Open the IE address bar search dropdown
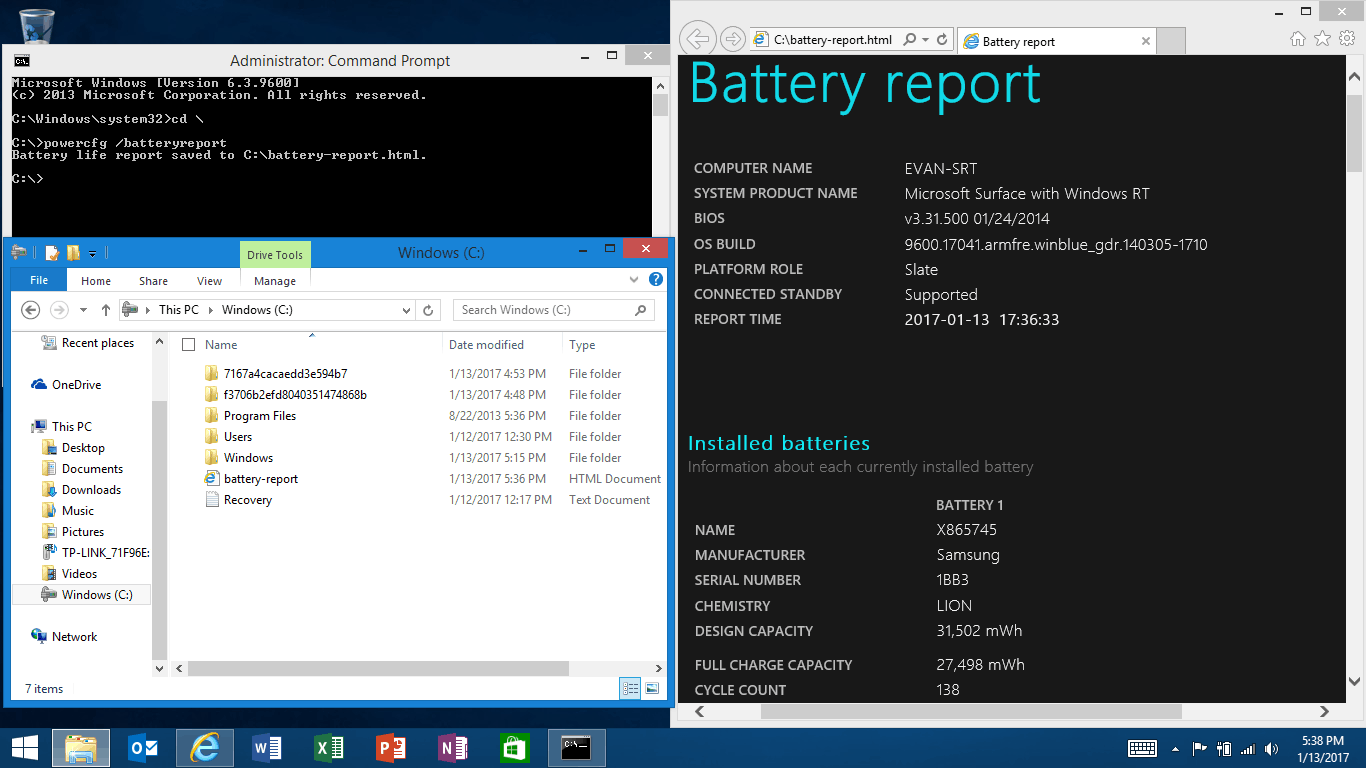This screenshot has height=768, width=1366. pyautogui.click(x=925, y=40)
